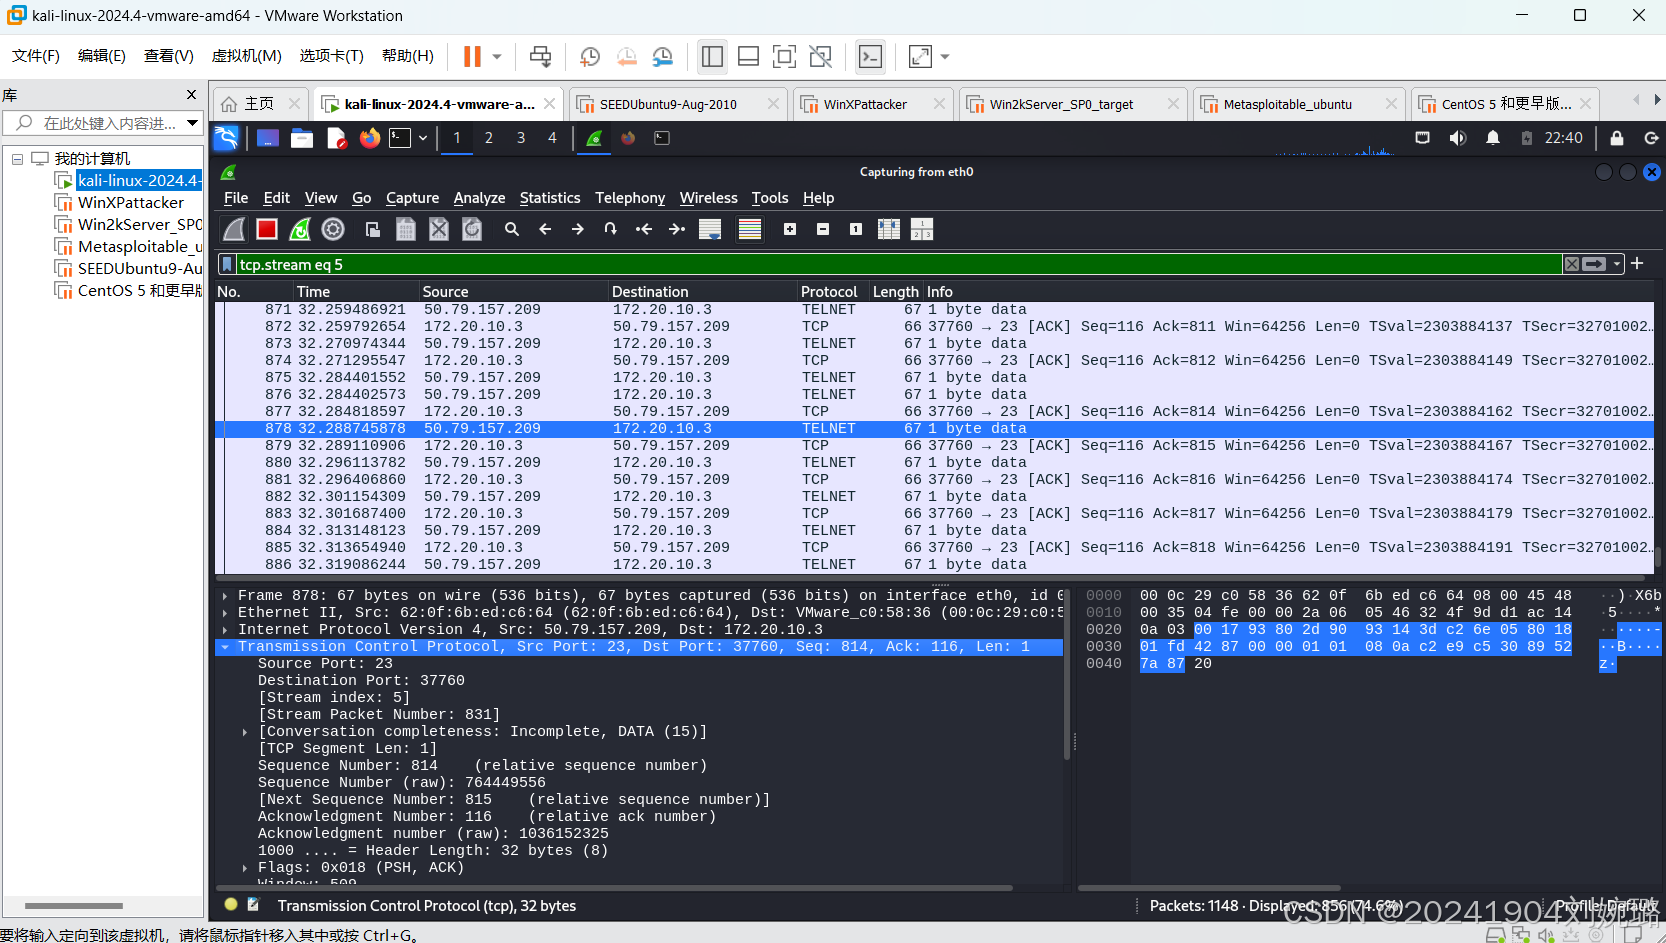Toggle auto-scroll during live capture
The image size is (1666, 943).
tap(710, 230)
